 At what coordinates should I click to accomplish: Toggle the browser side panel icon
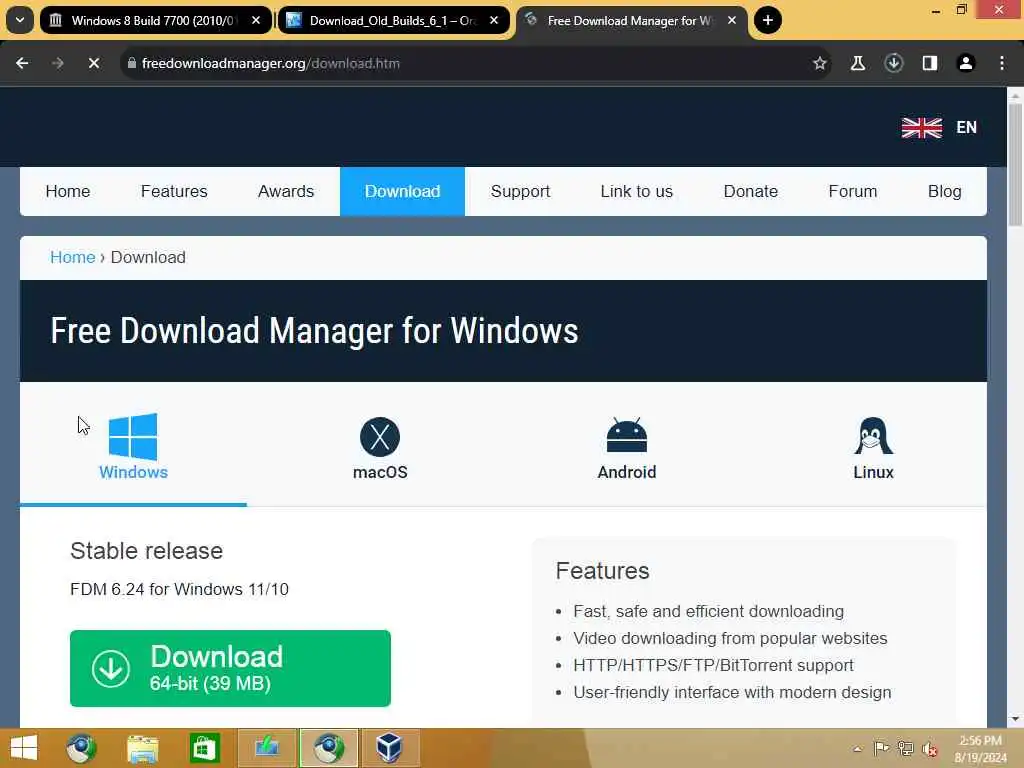point(929,63)
